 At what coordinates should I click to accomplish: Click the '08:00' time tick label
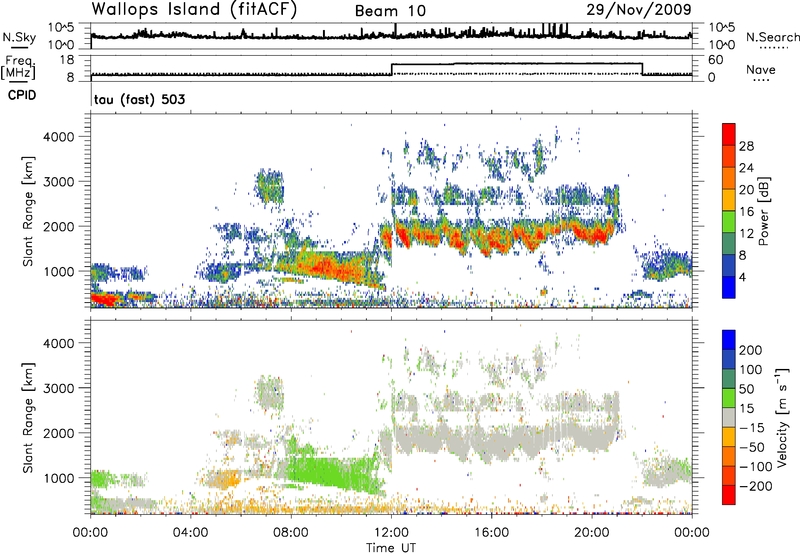[291, 533]
